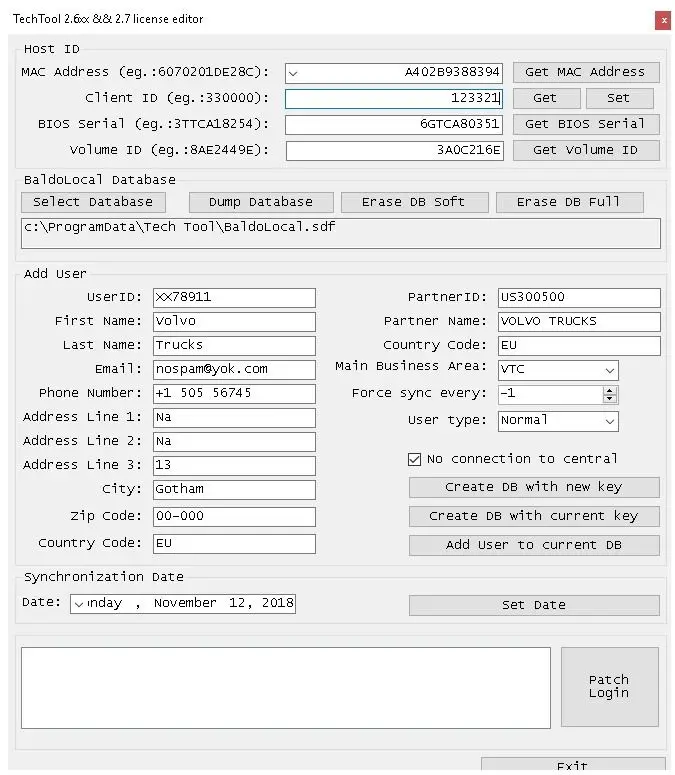Click the Email field nospam@yok.com
The image size is (675, 775).
pyautogui.click(x=234, y=370)
